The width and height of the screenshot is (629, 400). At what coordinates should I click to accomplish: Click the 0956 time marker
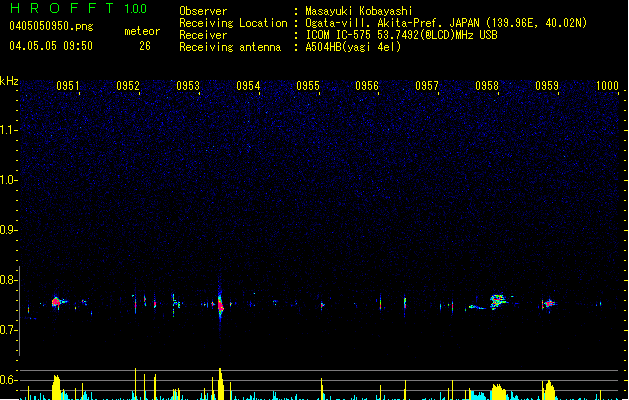click(367, 86)
